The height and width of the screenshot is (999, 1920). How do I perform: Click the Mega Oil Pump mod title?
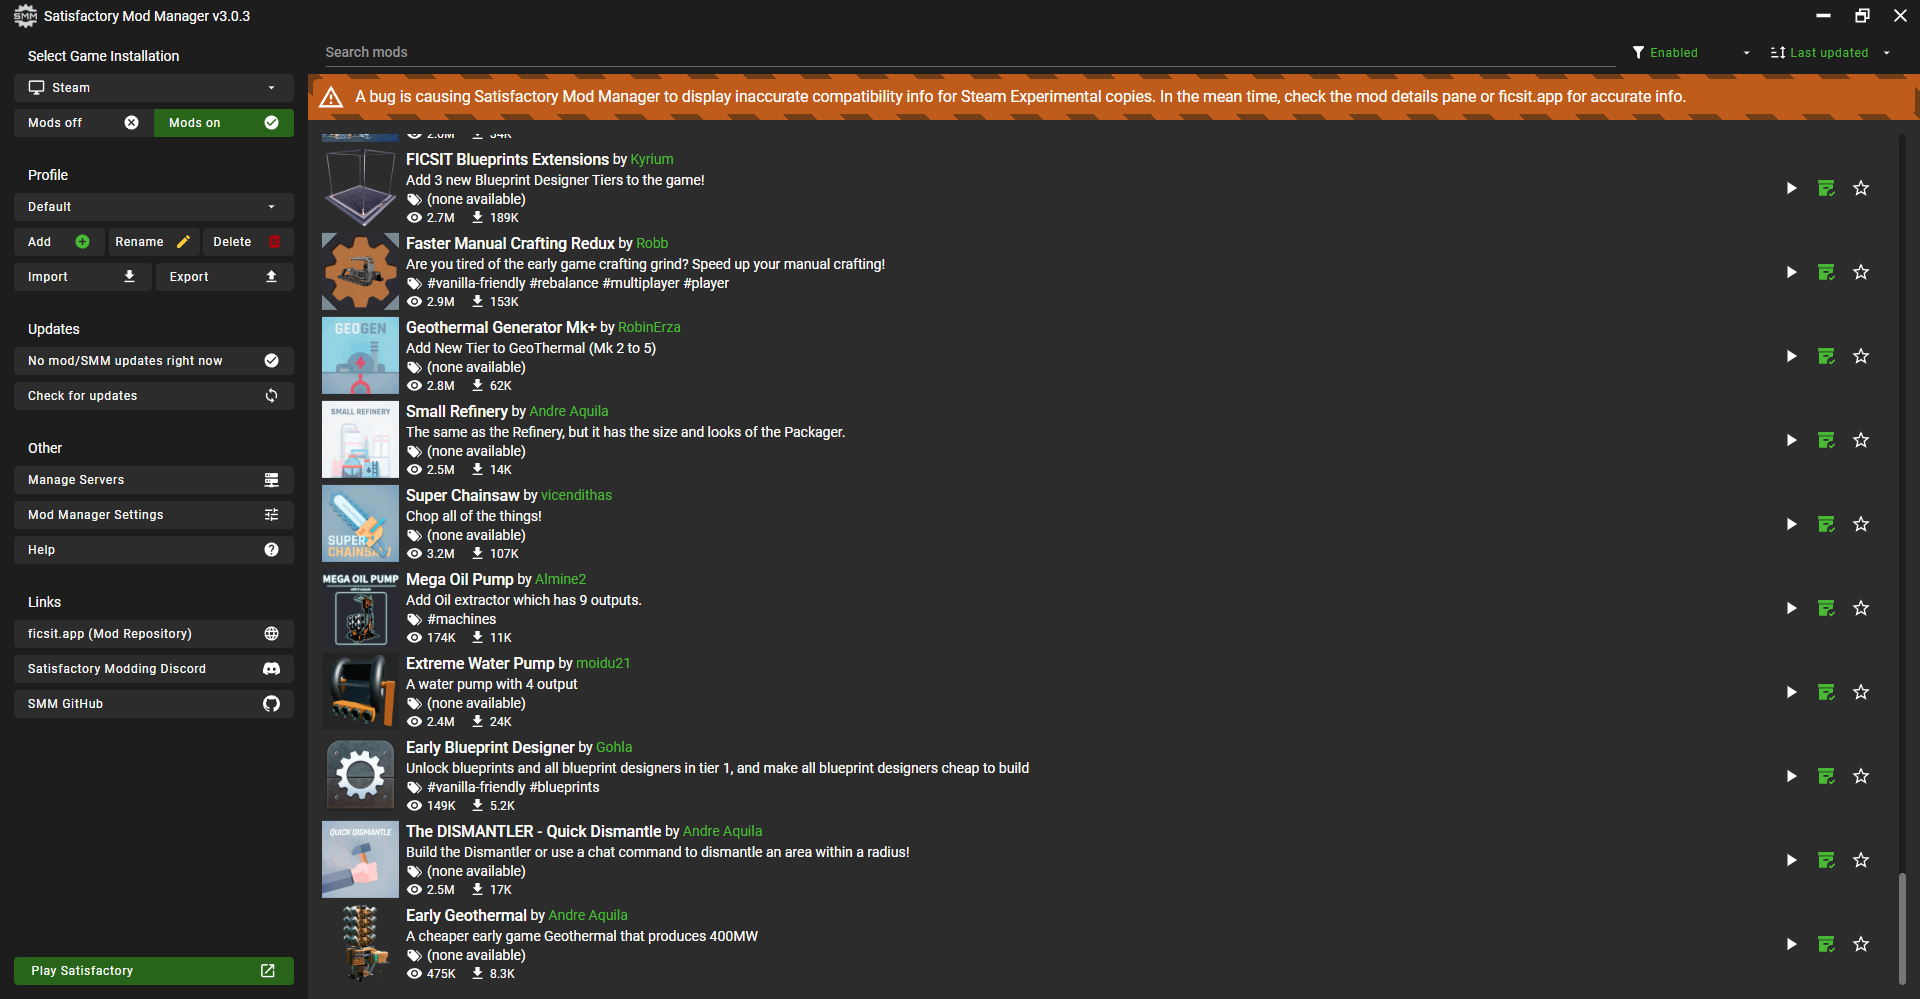coord(460,580)
